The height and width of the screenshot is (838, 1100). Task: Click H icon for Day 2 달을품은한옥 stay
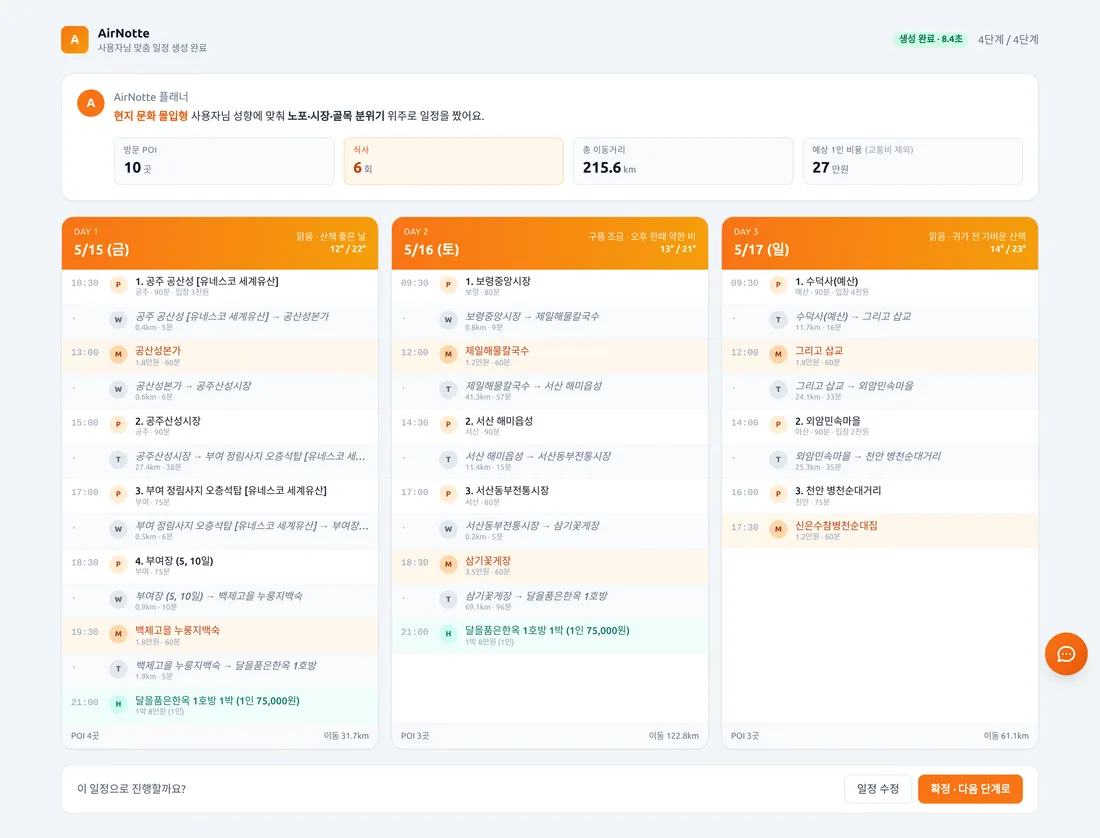(448, 634)
